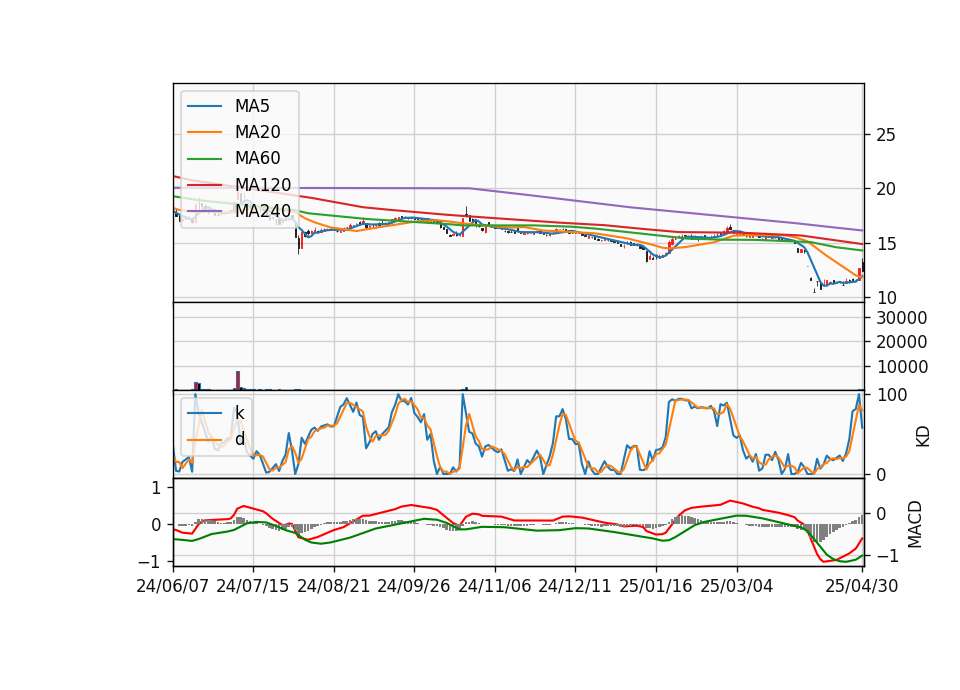Click the k legend label in KD panel
Image resolution: width=960 pixels, height=690 pixels.
point(239,413)
